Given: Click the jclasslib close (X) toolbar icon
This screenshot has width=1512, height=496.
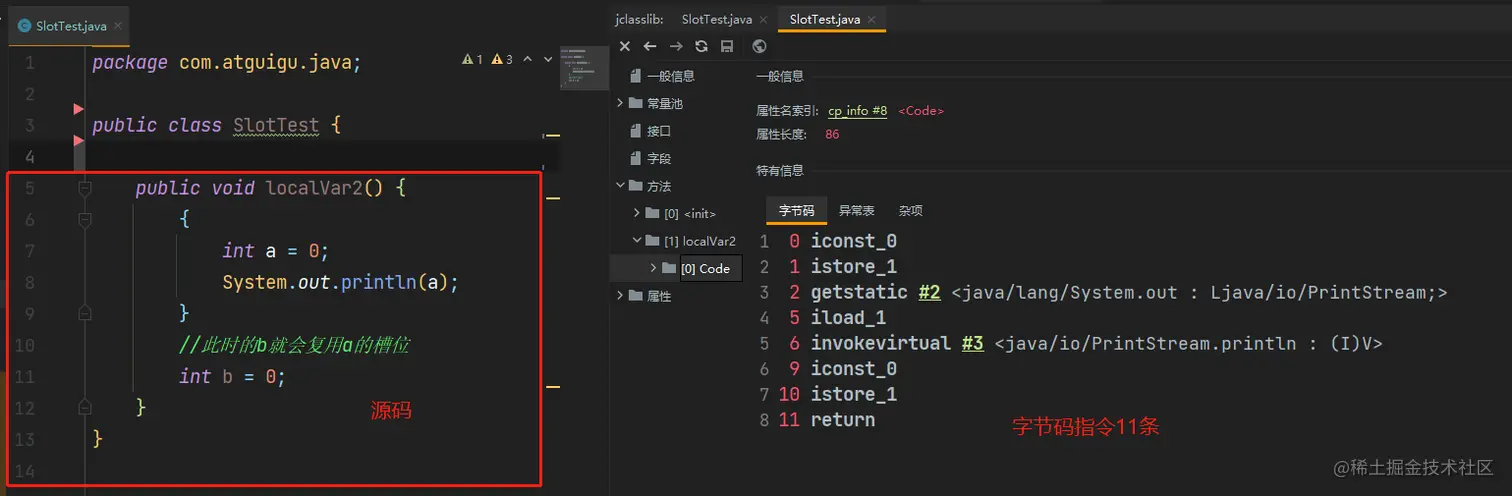Looking at the screenshot, I should tap(625, 46).
